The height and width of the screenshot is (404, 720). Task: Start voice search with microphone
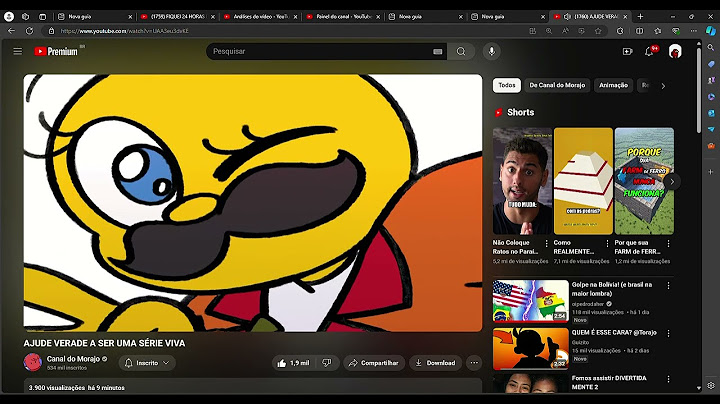(x=491, y=51)
